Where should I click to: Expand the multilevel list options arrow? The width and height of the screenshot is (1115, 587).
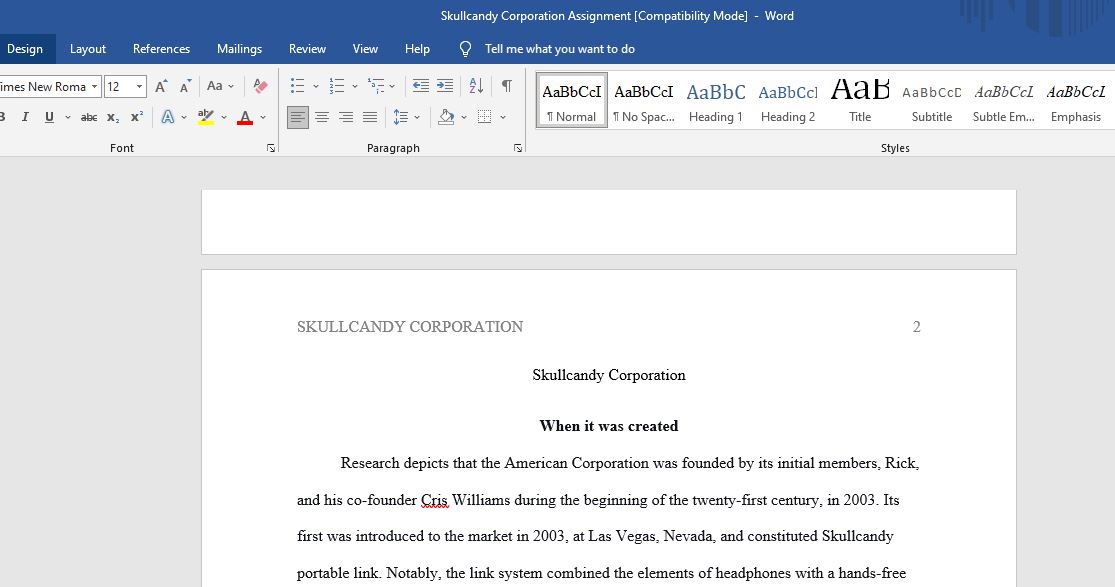tap(392, 86)
